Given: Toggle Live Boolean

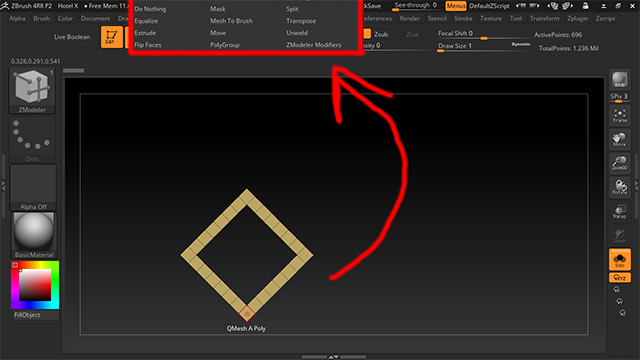Looking at the screenshot, I should point(72,37).
